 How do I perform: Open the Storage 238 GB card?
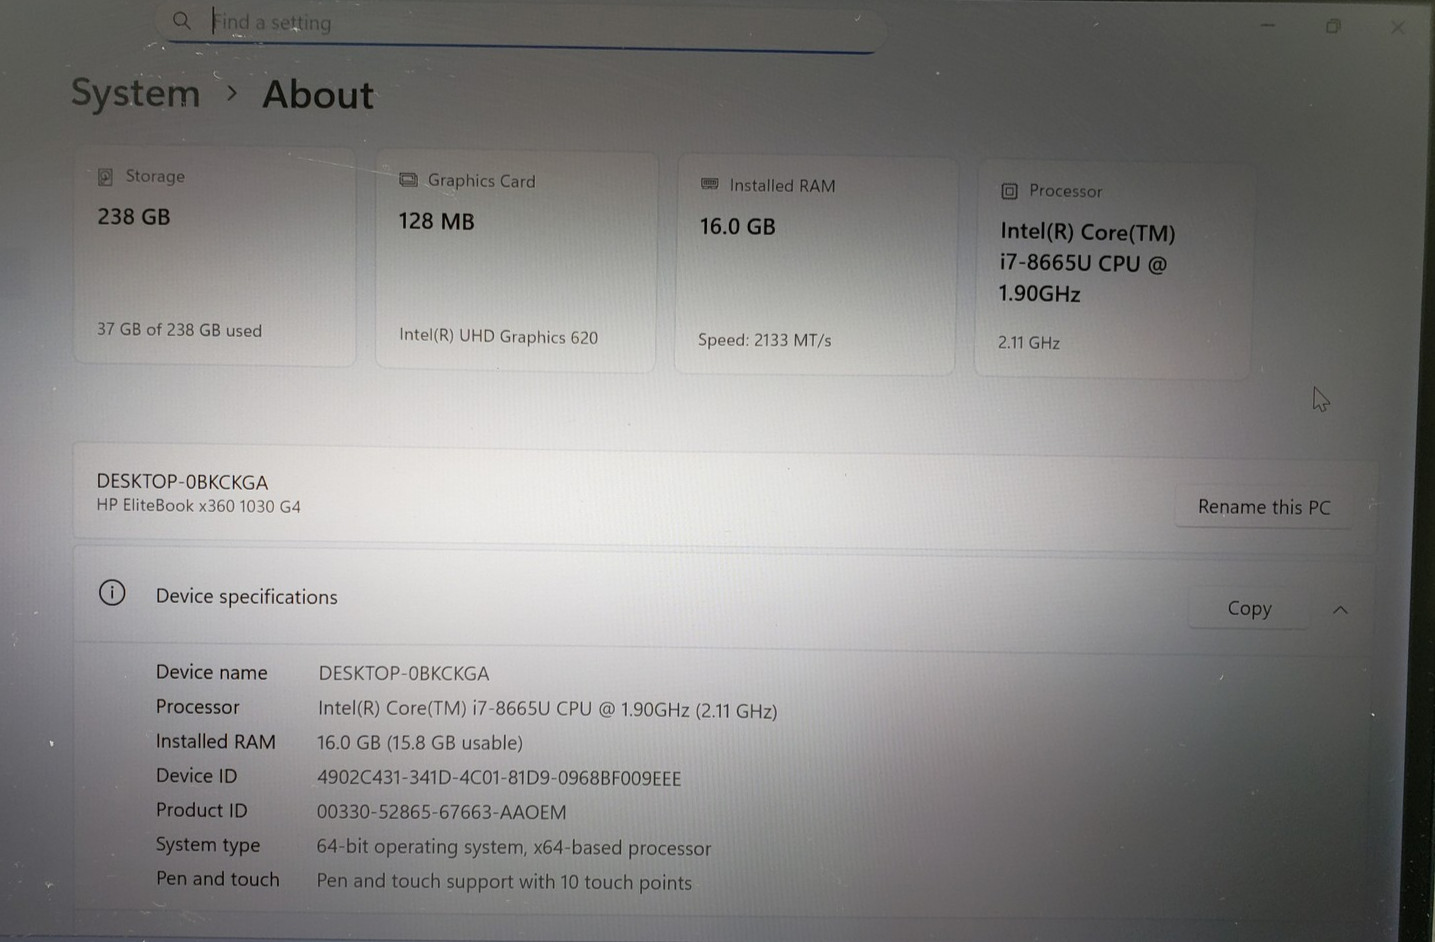pos(215,257)
